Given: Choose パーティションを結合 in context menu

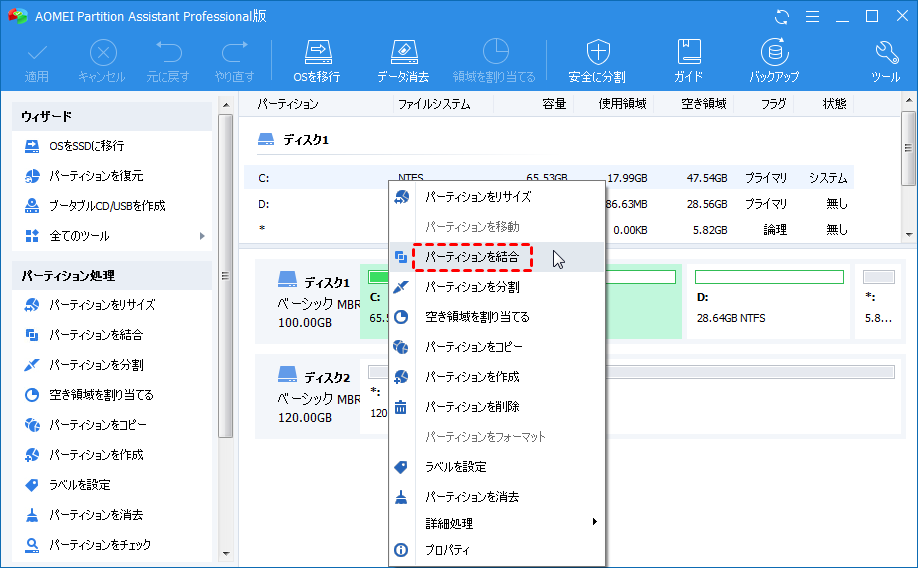Looking at the screenshot, I should coord(497,257).
